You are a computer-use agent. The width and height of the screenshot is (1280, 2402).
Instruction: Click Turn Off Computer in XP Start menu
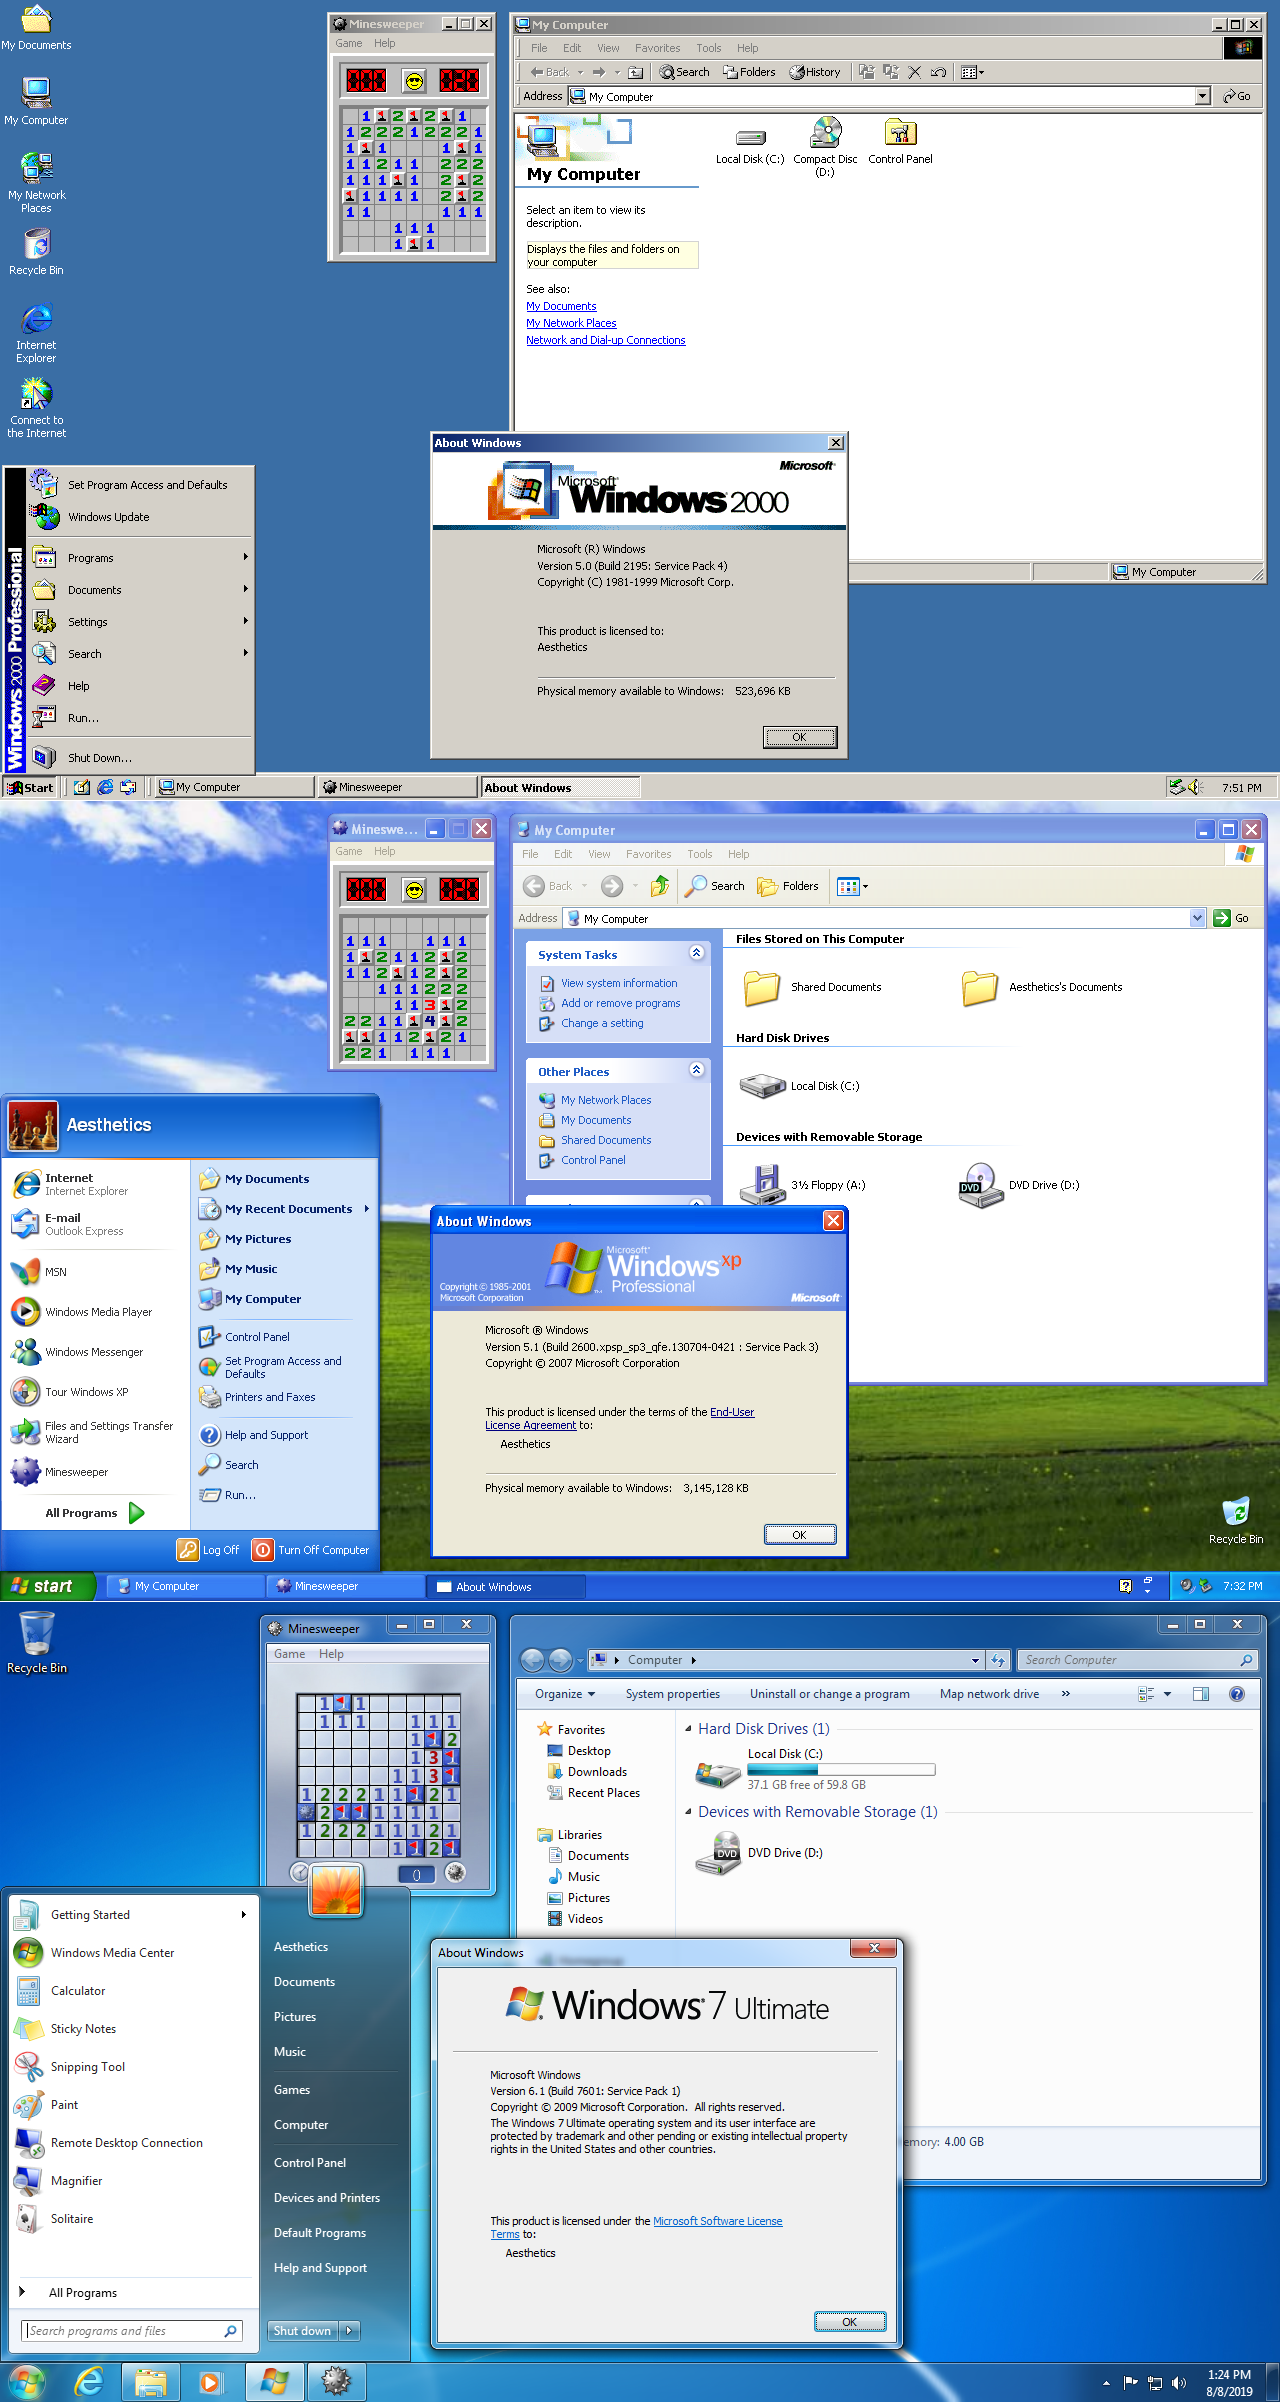(x=311, y=1550)
